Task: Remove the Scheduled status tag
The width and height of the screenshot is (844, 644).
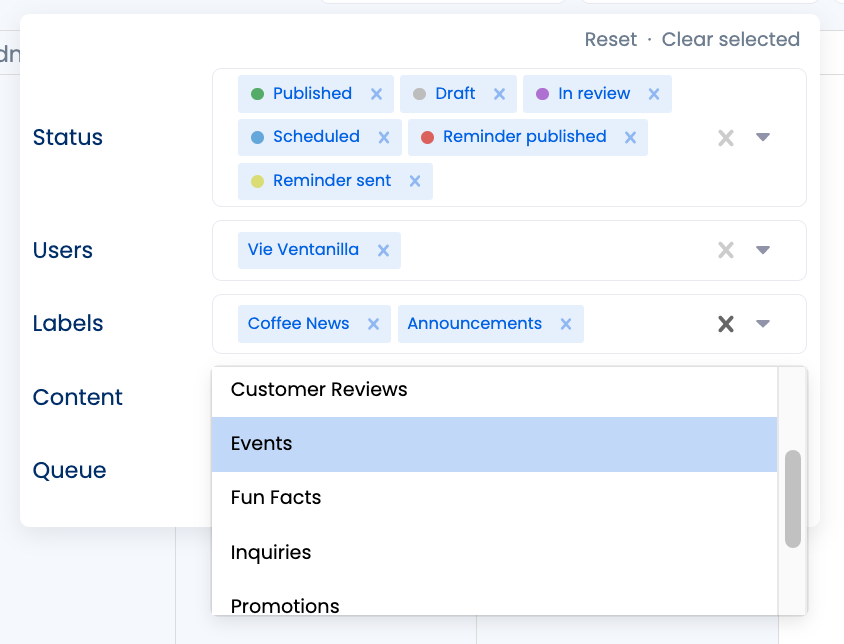Action: coord(384,137)
